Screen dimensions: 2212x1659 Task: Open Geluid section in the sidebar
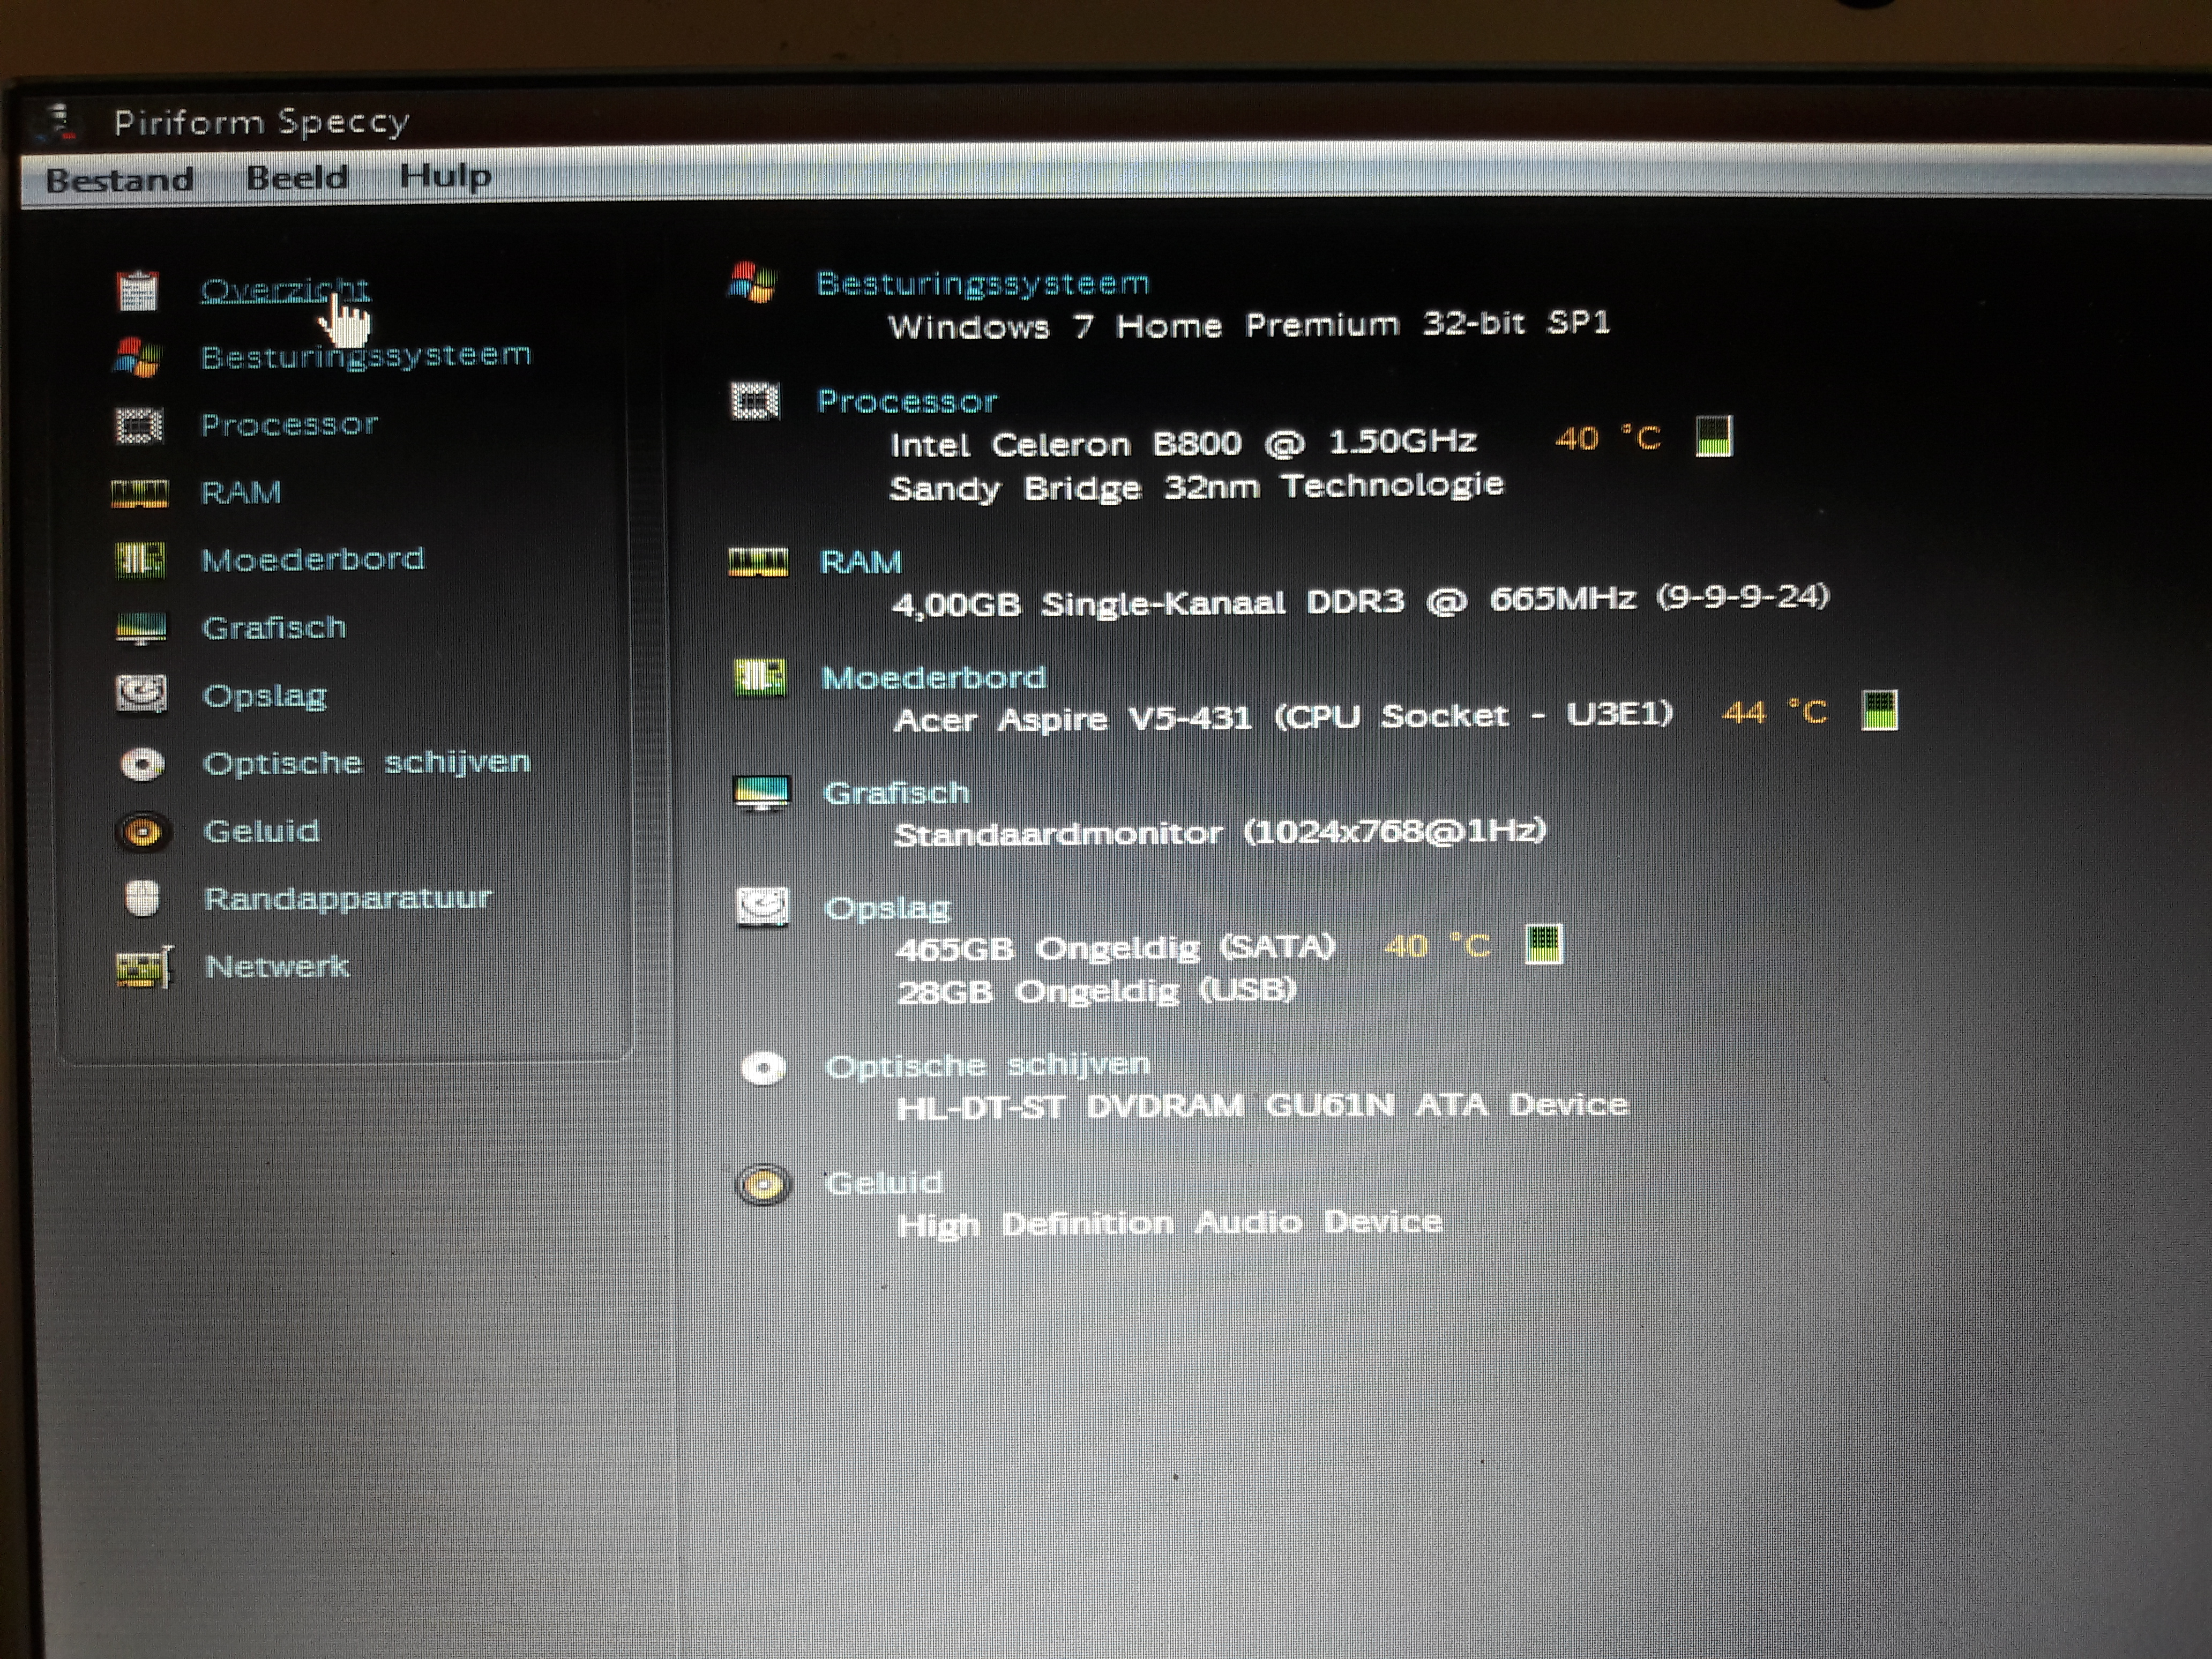(x=261, y=831)
